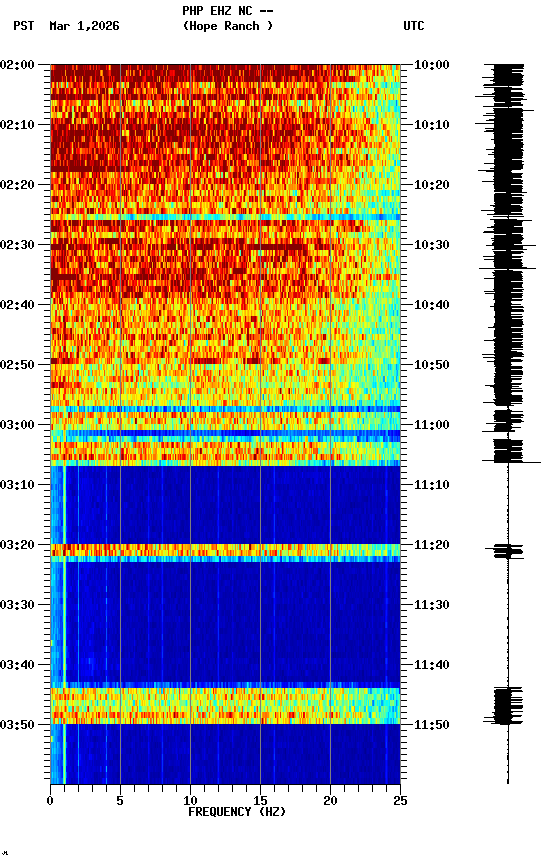This screenshot has width=552, height=864.
Task: Click the '02:40' PST time label
Action: [x=17, y=305]
